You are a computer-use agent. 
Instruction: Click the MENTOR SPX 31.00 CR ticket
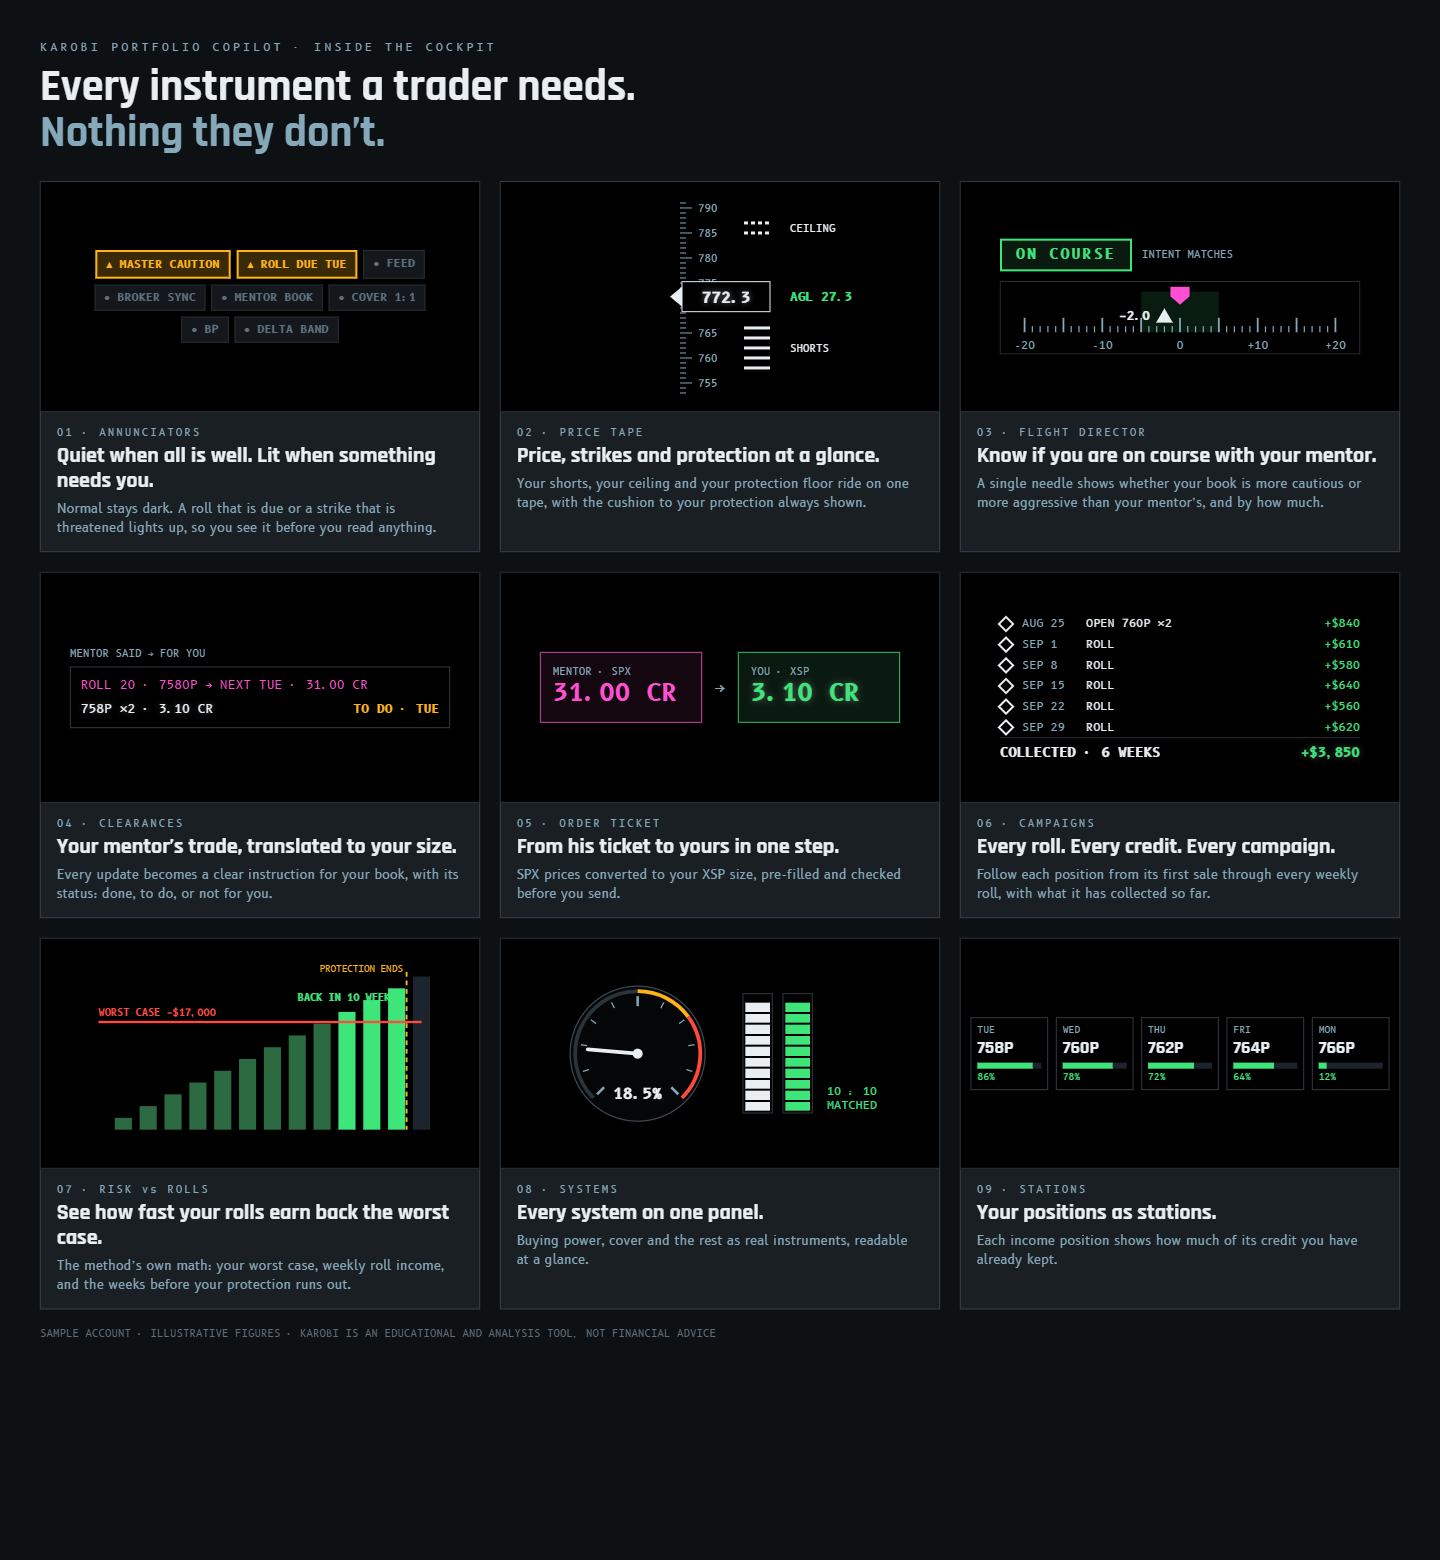click(x=621, y=687)
